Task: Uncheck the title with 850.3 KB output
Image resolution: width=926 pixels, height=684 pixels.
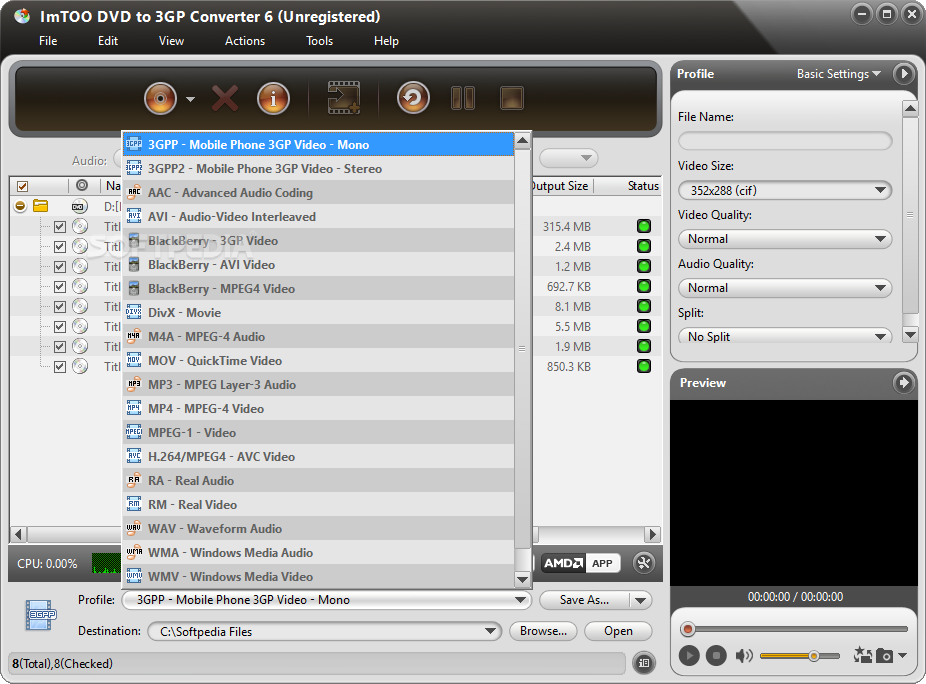Action: point(60,367)
